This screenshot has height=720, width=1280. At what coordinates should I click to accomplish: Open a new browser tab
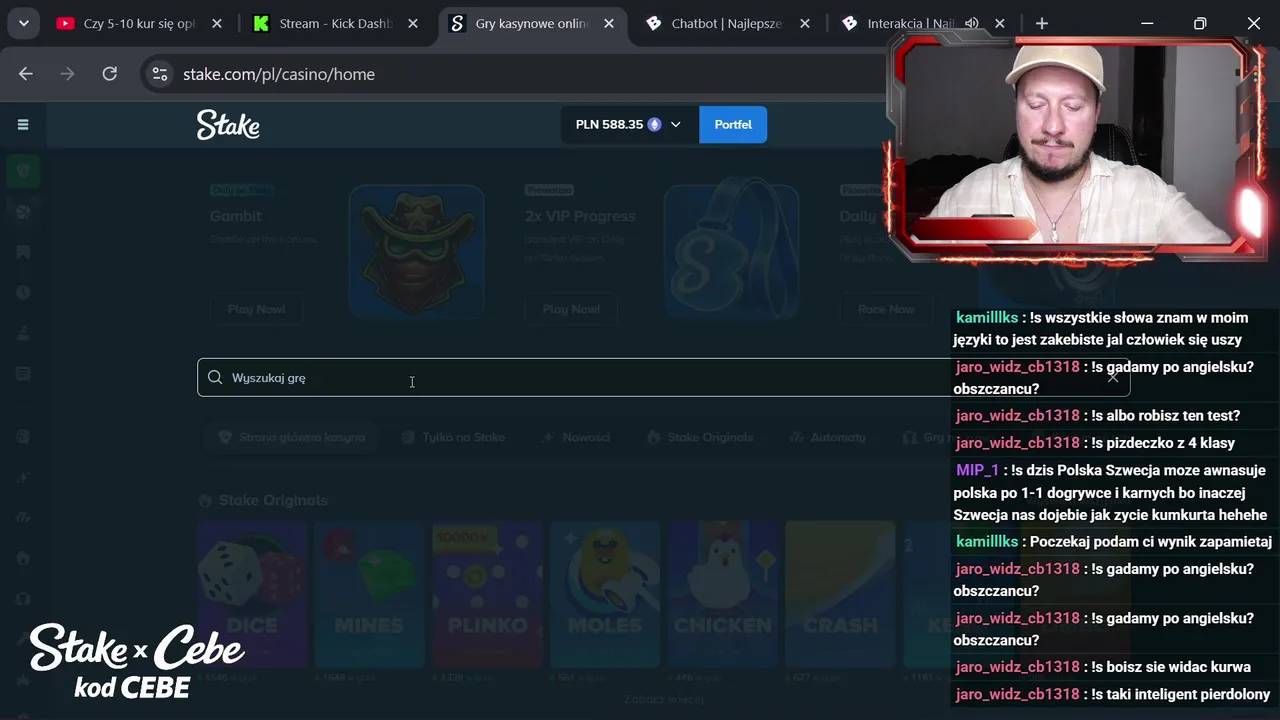tap(1042, 23)
